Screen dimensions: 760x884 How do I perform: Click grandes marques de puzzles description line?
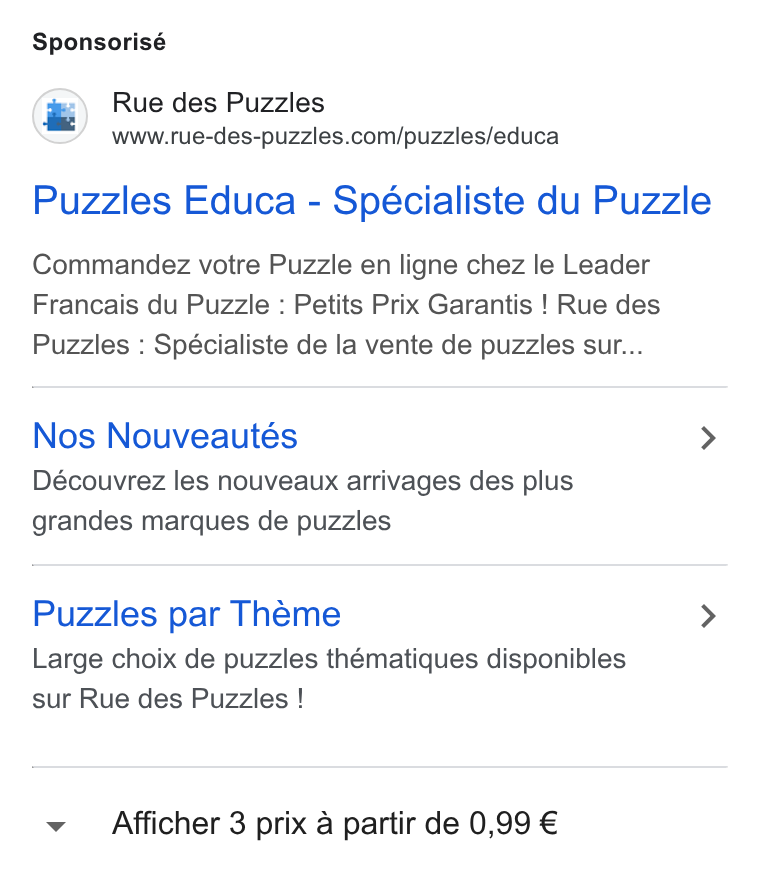(x=211, y=521)
